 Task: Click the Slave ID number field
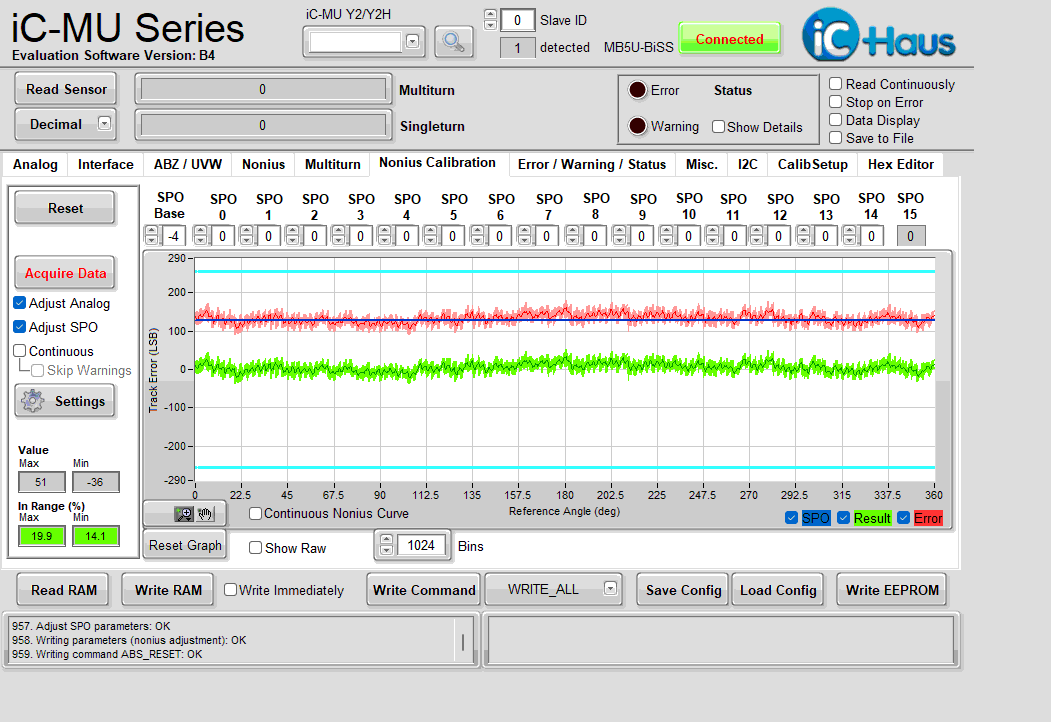[517, 20]
